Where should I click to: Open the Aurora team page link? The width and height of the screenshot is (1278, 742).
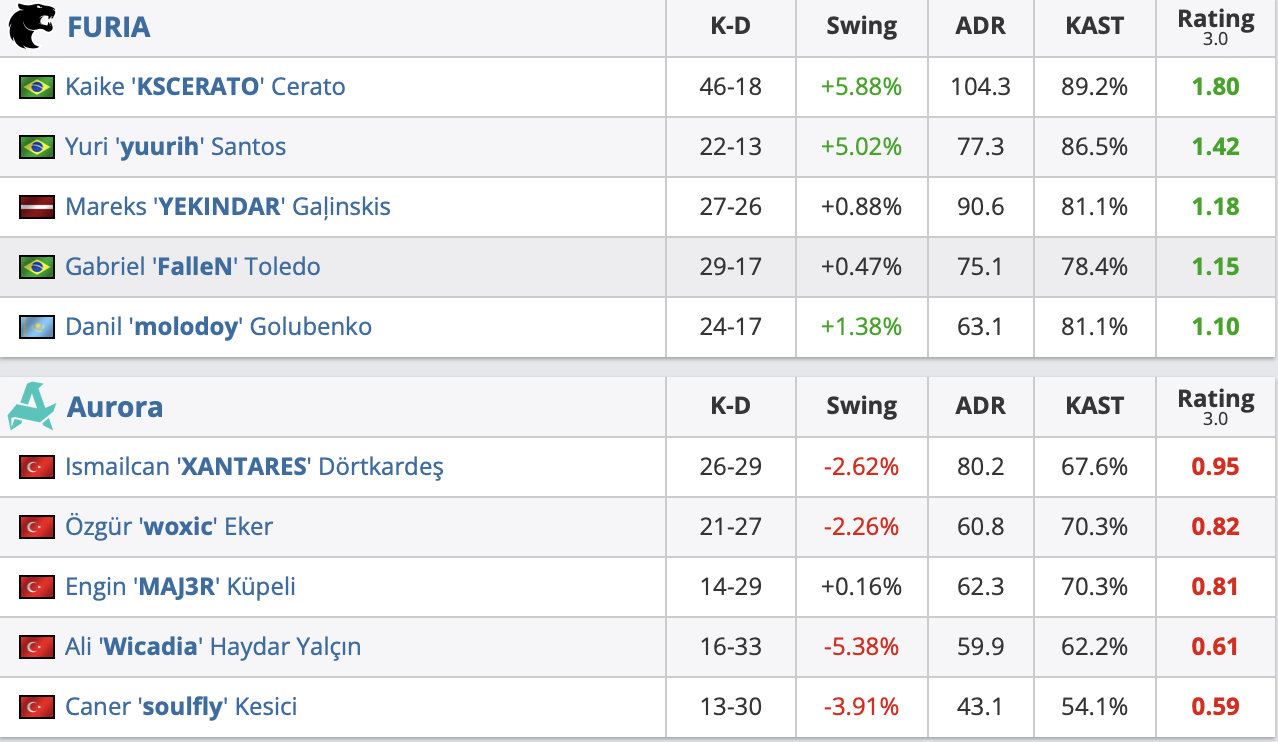(x=114, y=407)
